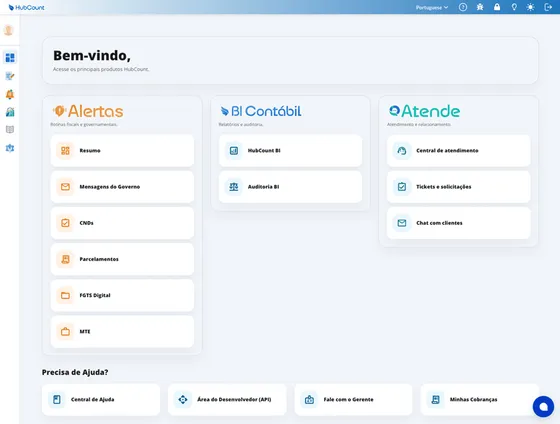
Task: Click the lock icon in header
Action: click(x=497, y=7)
